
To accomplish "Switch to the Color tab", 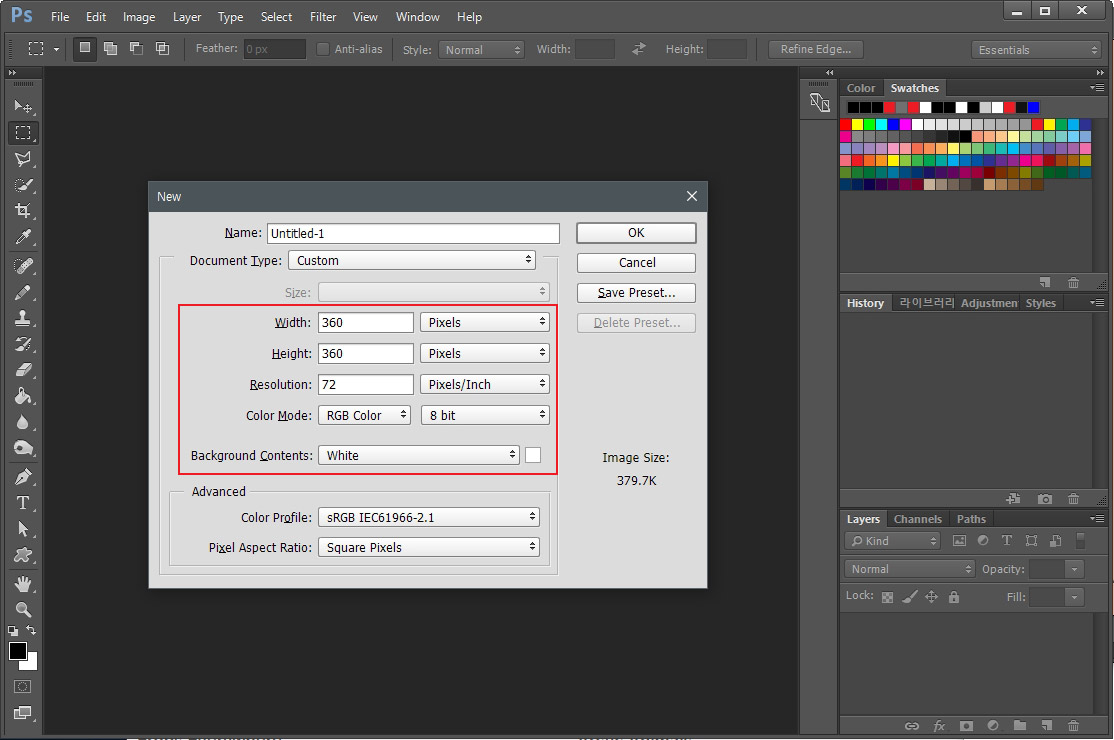I will pyautogui.click(x=861, y=88).
